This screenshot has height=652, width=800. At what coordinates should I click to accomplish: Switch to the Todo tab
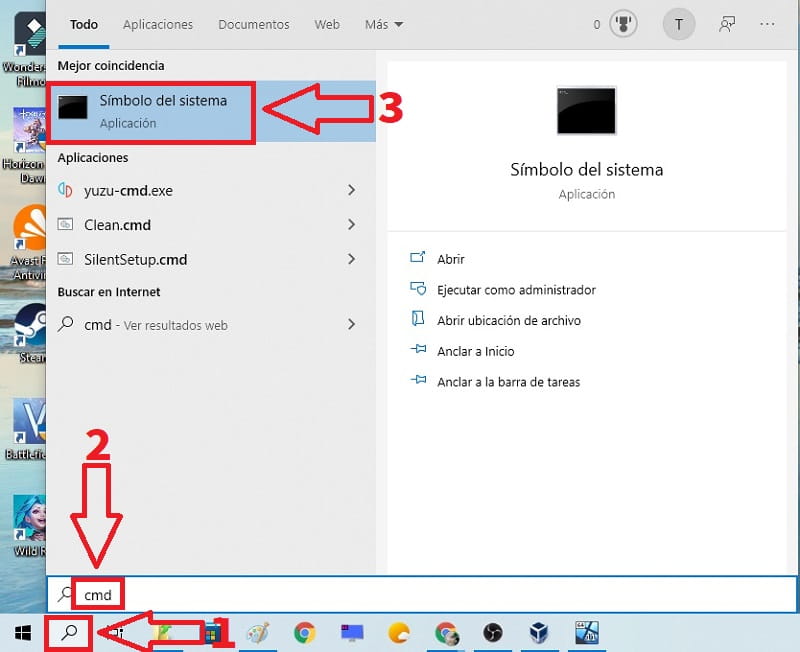coord(84,24)
